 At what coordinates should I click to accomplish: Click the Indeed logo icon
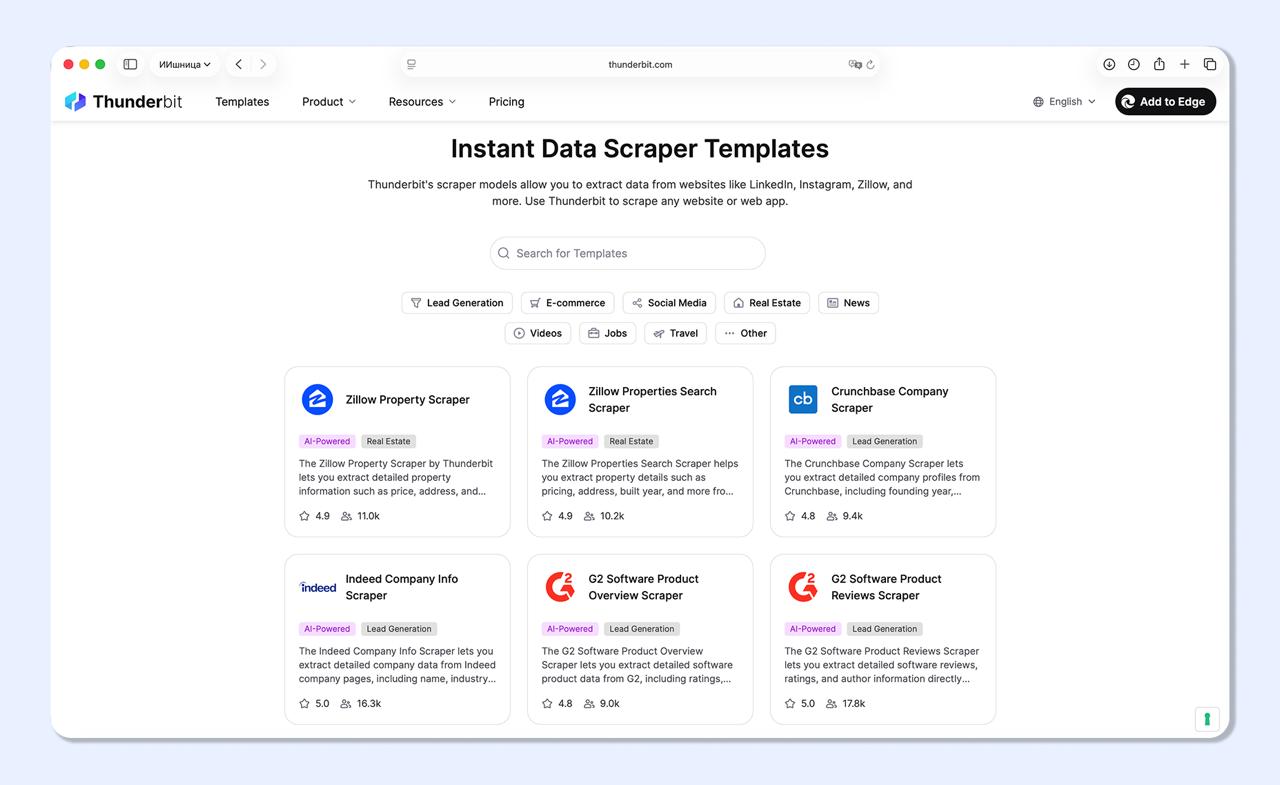pos(318,587)
